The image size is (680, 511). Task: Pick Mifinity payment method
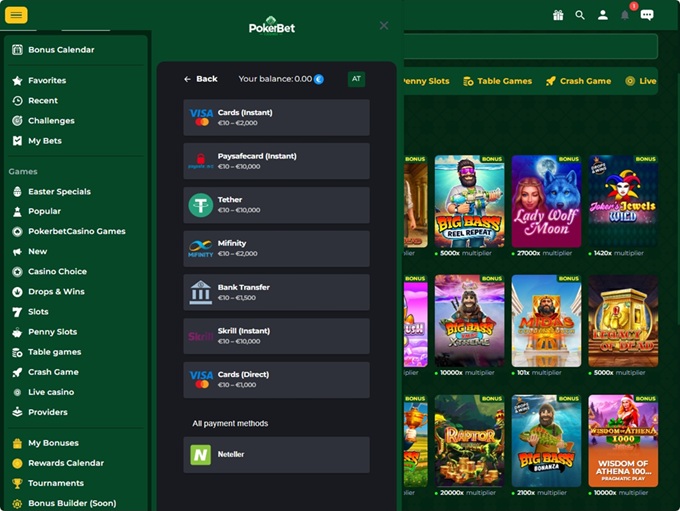[x=276, y=249]
